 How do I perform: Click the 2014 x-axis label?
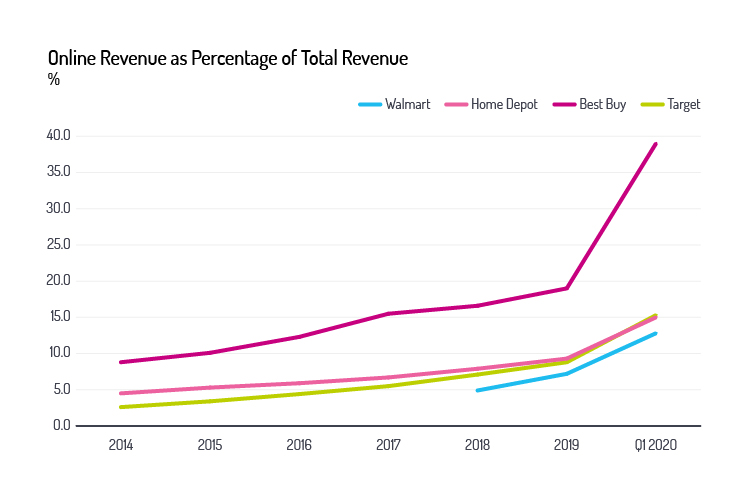point(121,445)
